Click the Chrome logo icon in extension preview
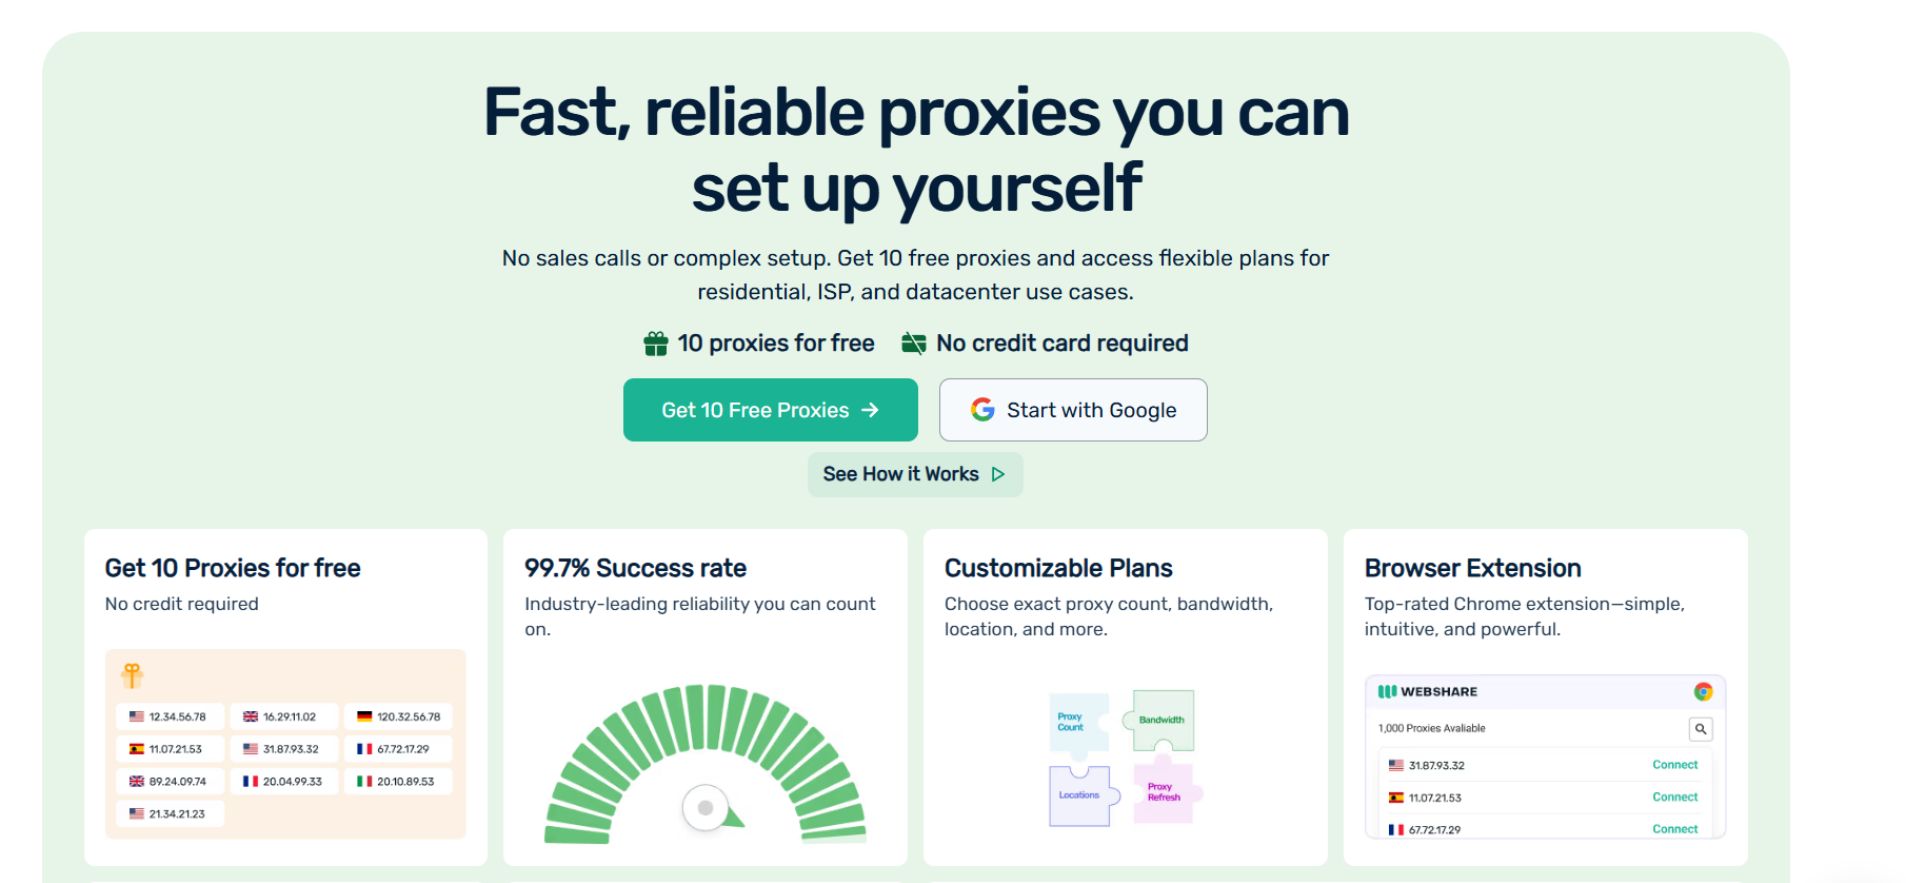The image size is (1906, 883). pyautogui.click(x=1703, y=692)
